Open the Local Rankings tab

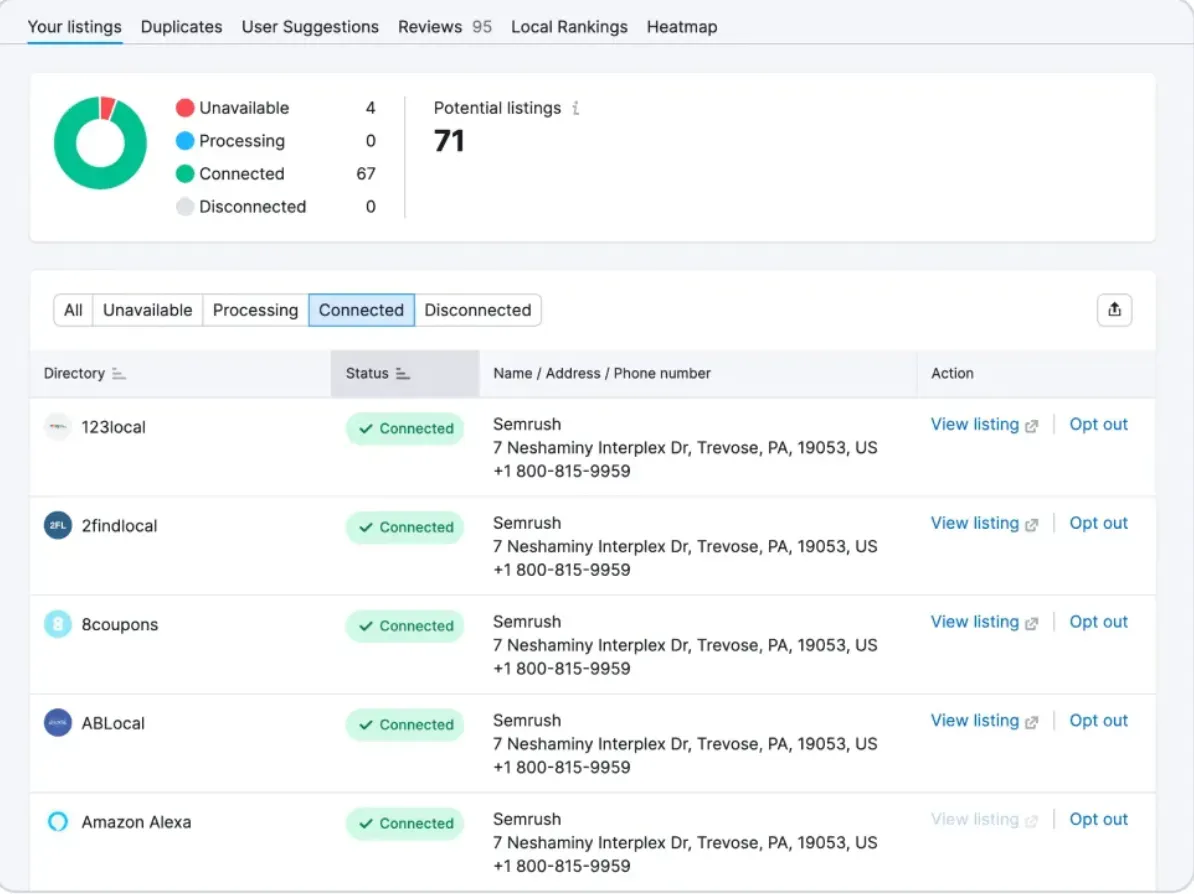coord(570,27)
